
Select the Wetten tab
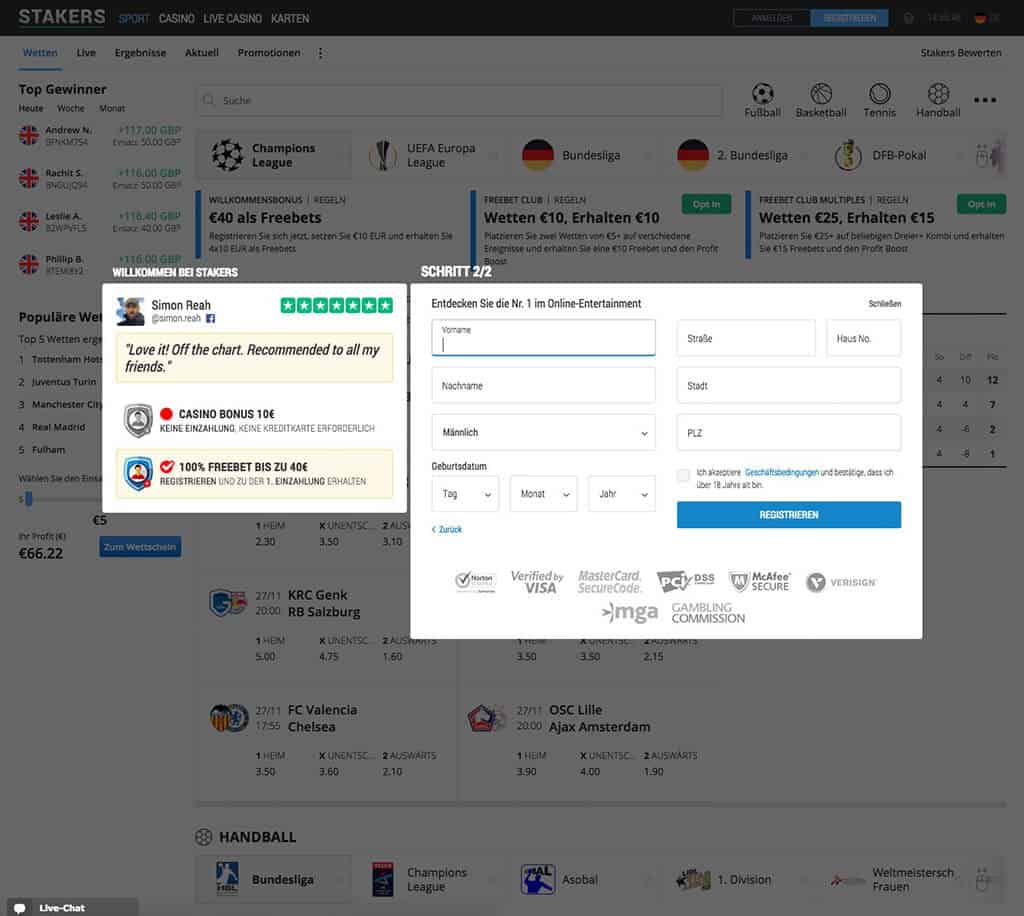(x=40, y=53)
